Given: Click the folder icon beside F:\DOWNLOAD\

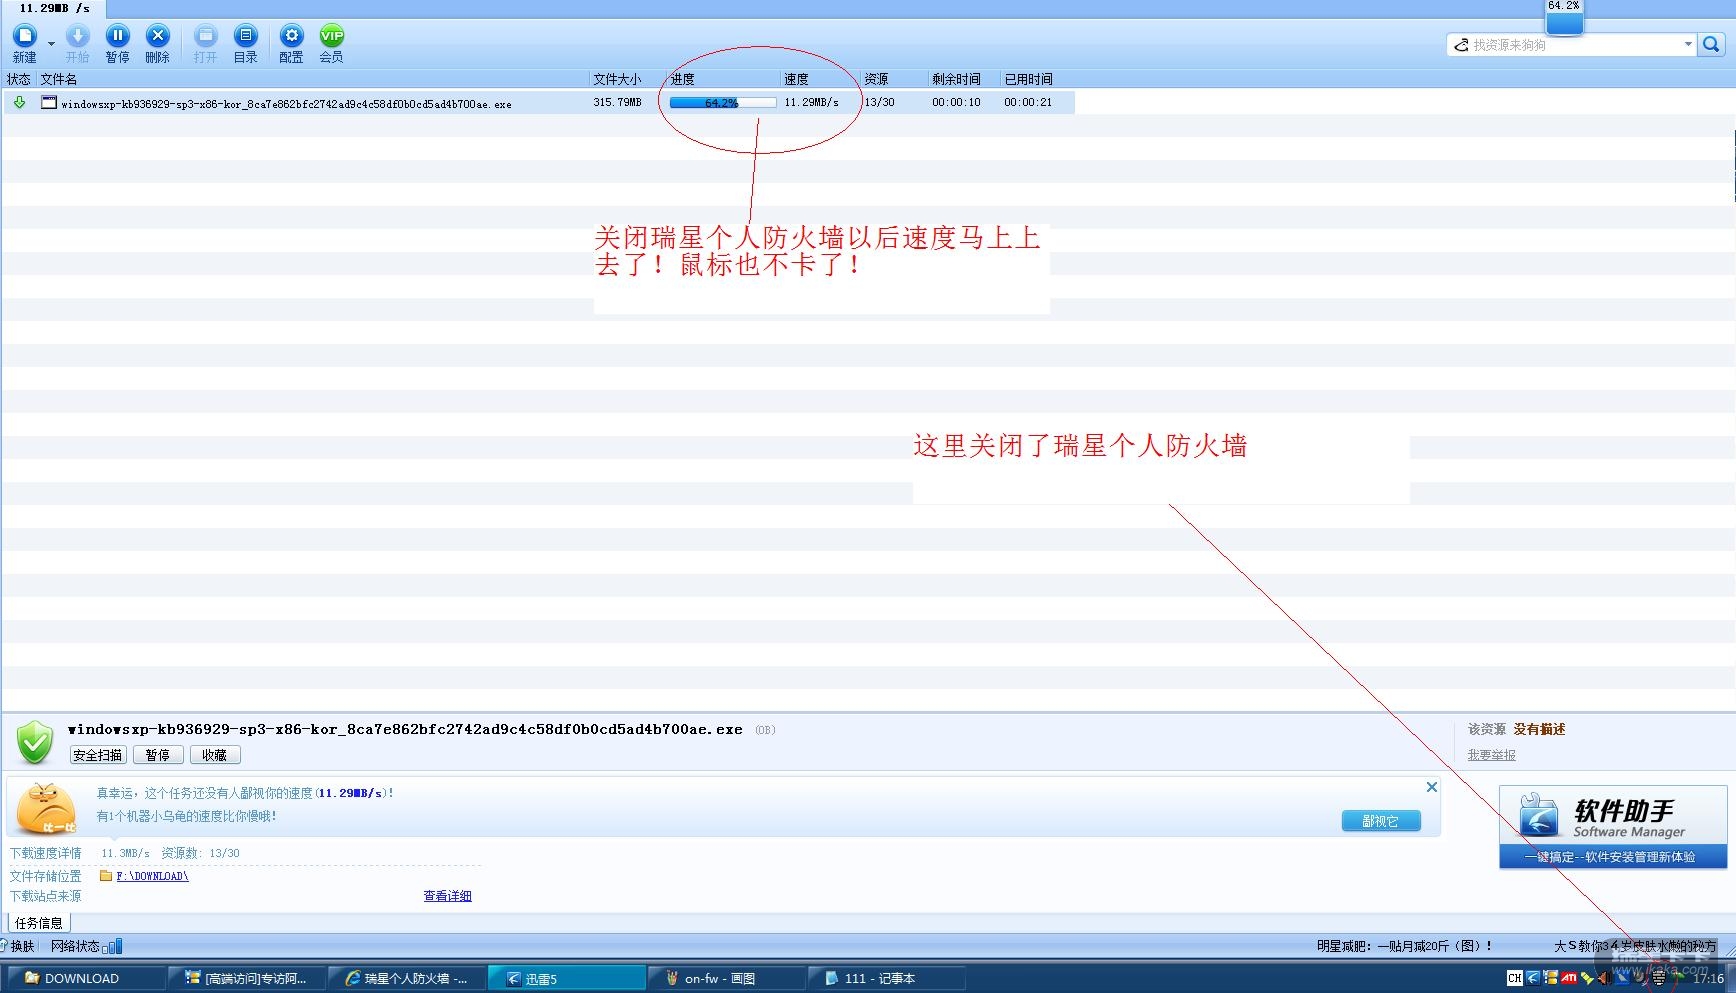Looking at the screenshot, I should tap(106, 876).
